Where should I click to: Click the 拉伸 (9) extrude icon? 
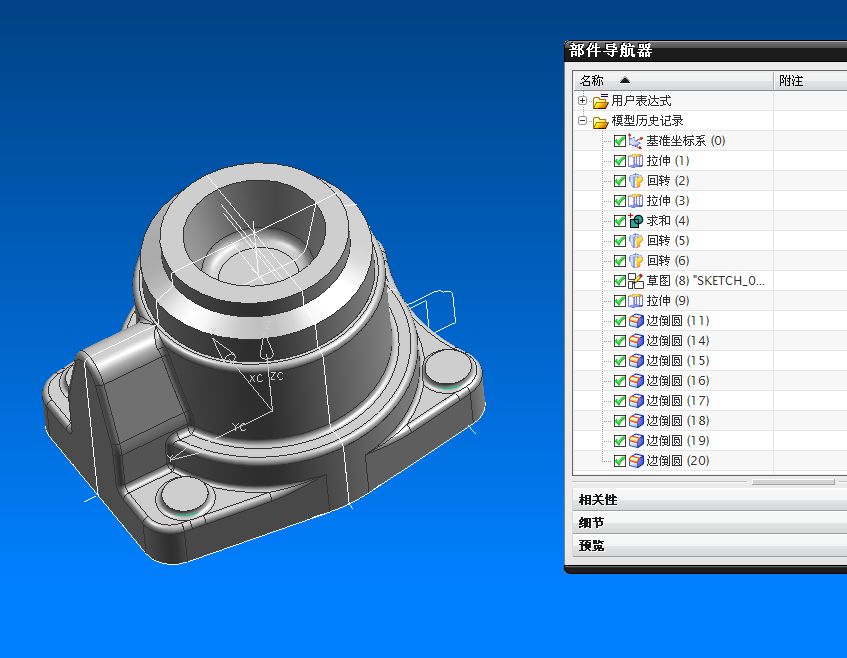click(x=635, y=301)
